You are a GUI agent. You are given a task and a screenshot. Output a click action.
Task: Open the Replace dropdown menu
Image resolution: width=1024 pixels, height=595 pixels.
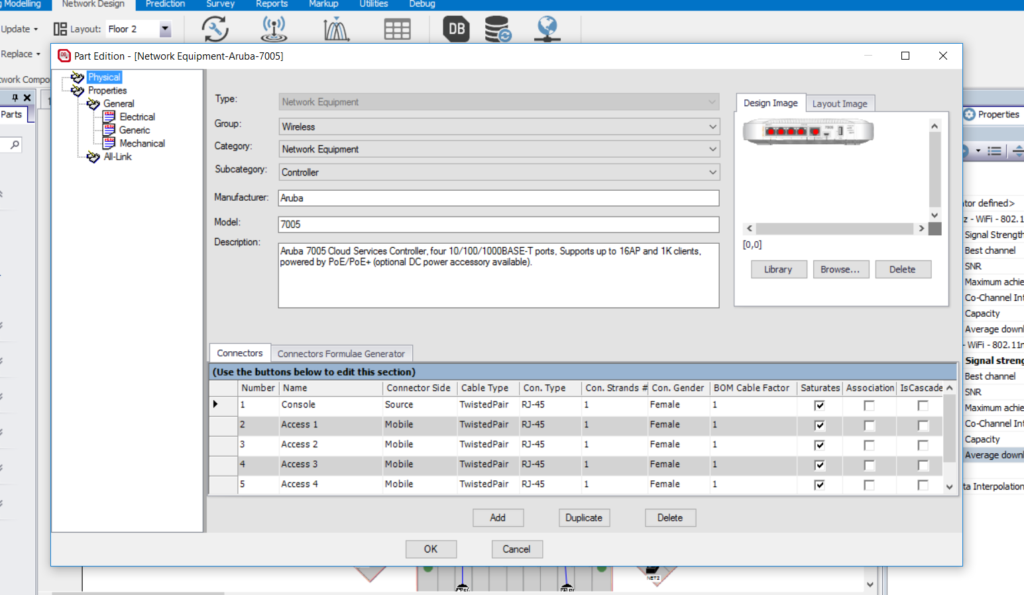click(20, 54)
